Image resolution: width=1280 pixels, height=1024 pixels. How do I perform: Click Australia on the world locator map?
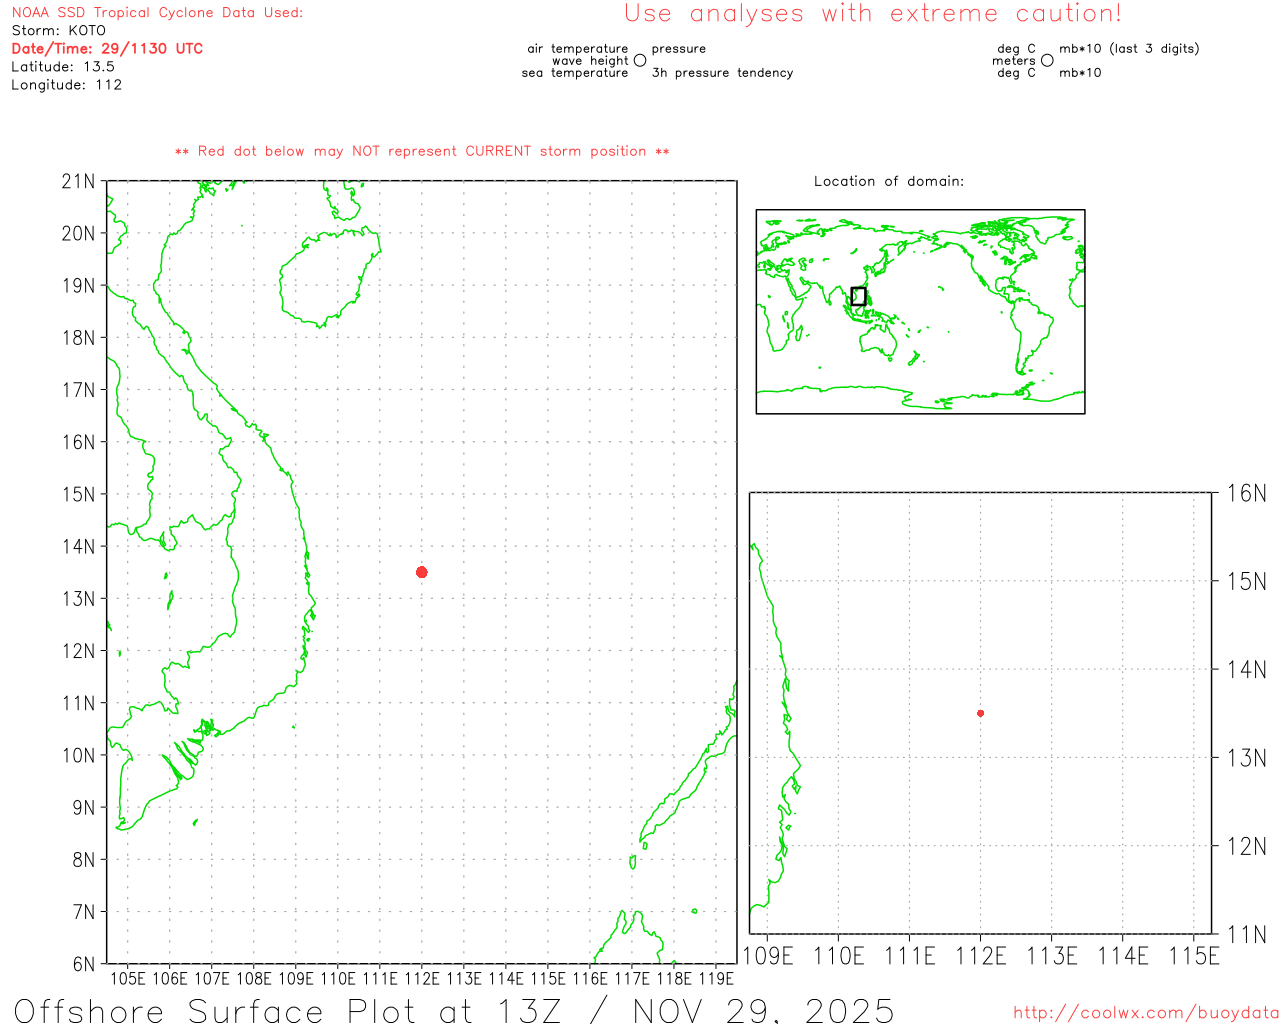point(880,342)
